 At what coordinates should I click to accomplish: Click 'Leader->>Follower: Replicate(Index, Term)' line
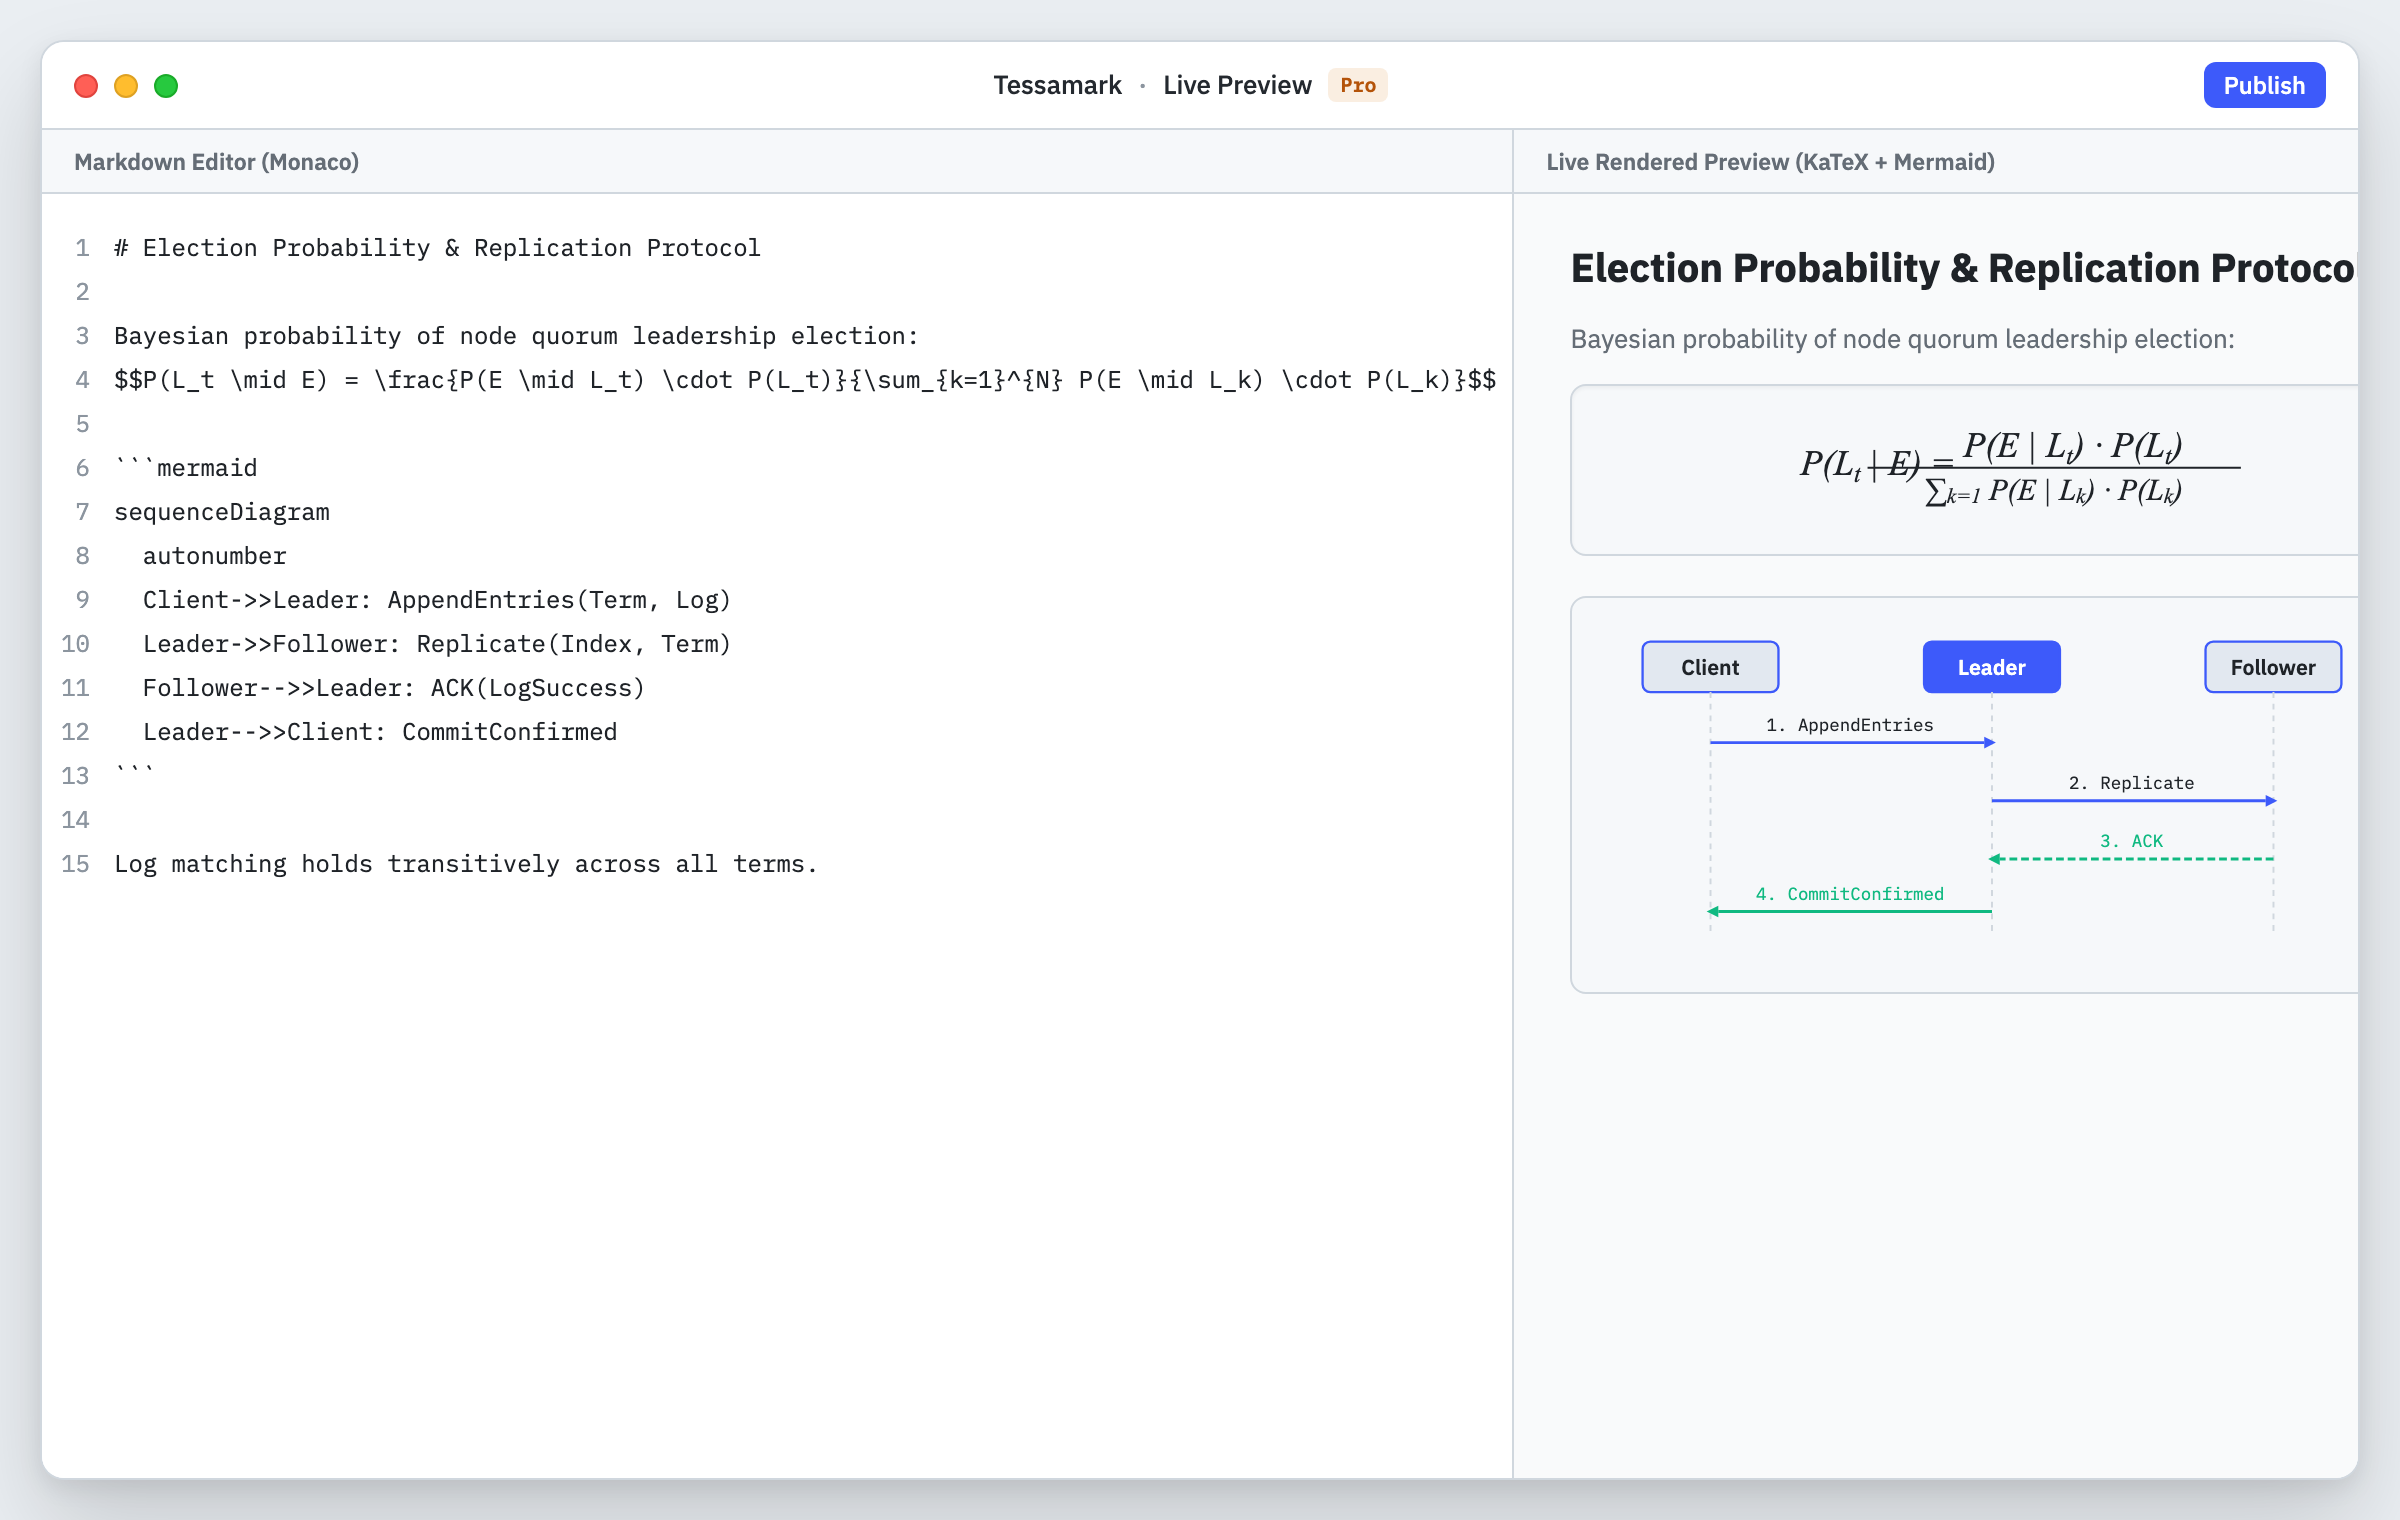(437, 644)
